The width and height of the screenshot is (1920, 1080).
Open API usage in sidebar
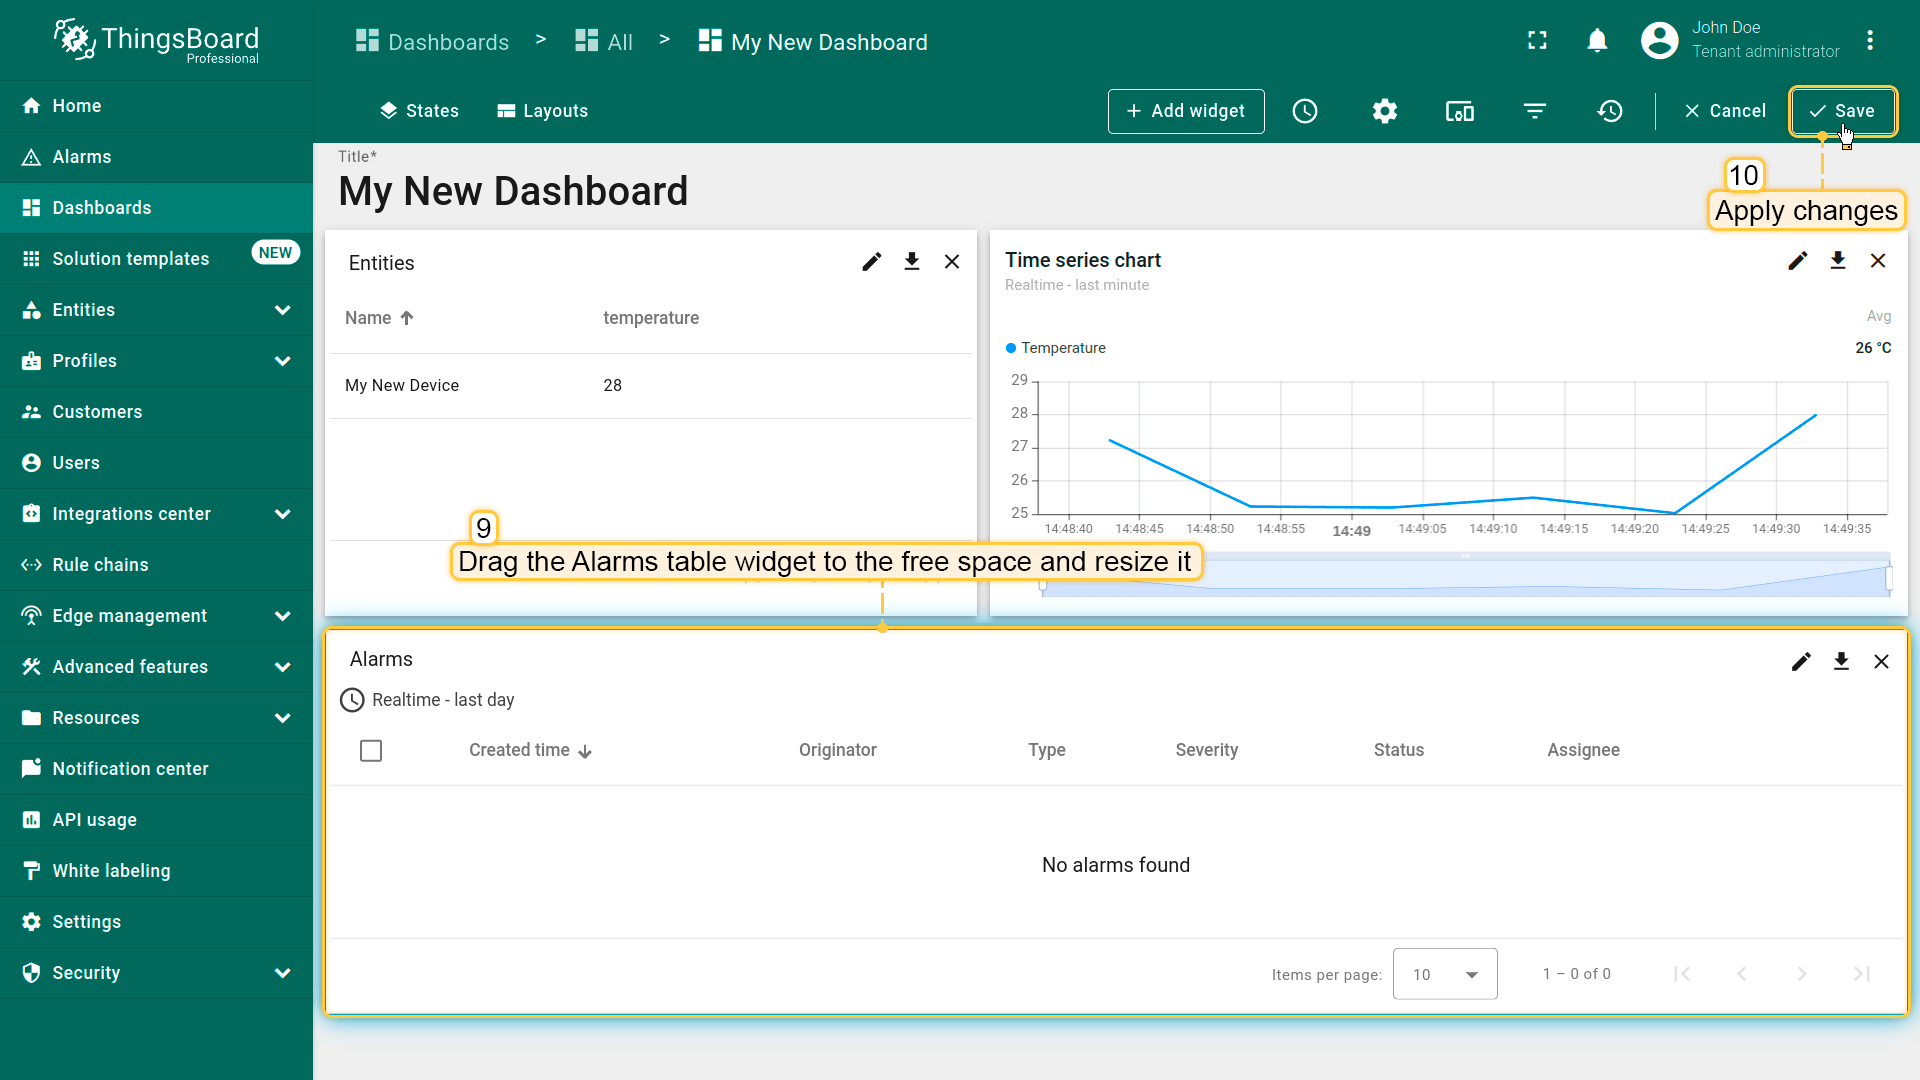coord(156,820)
